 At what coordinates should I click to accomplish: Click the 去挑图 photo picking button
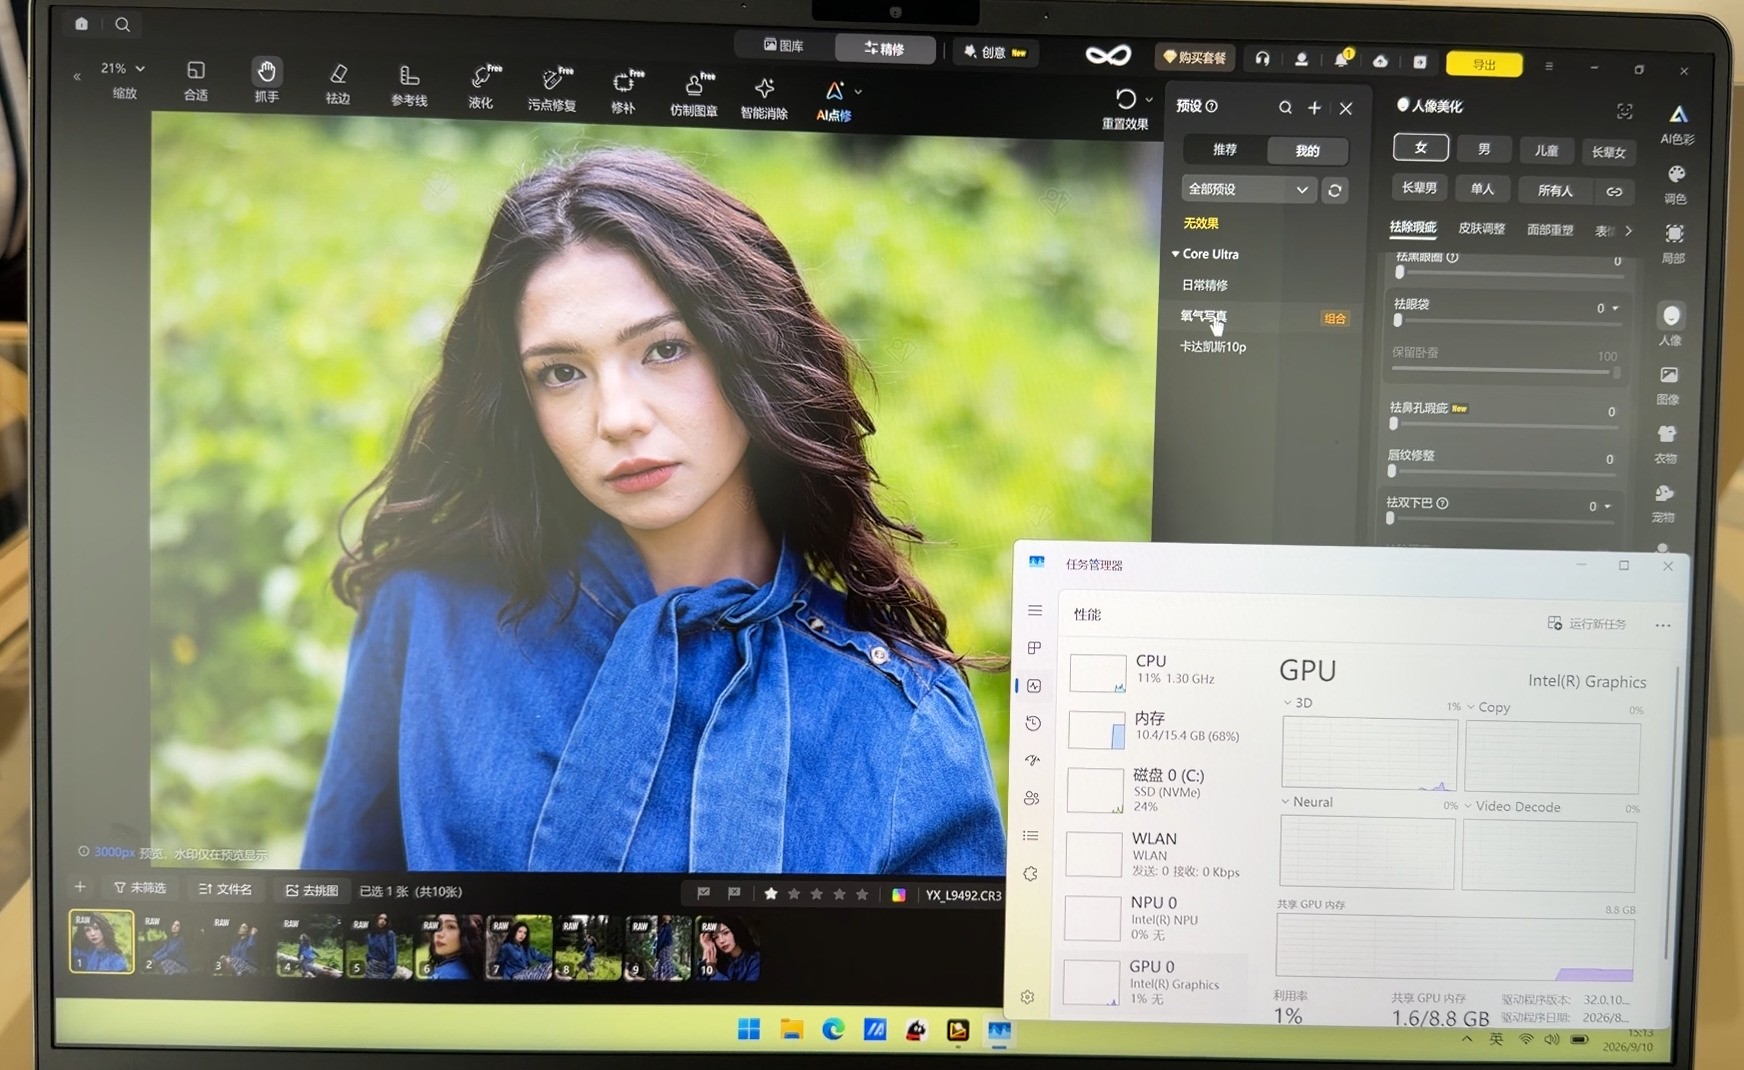click(311, 890)
